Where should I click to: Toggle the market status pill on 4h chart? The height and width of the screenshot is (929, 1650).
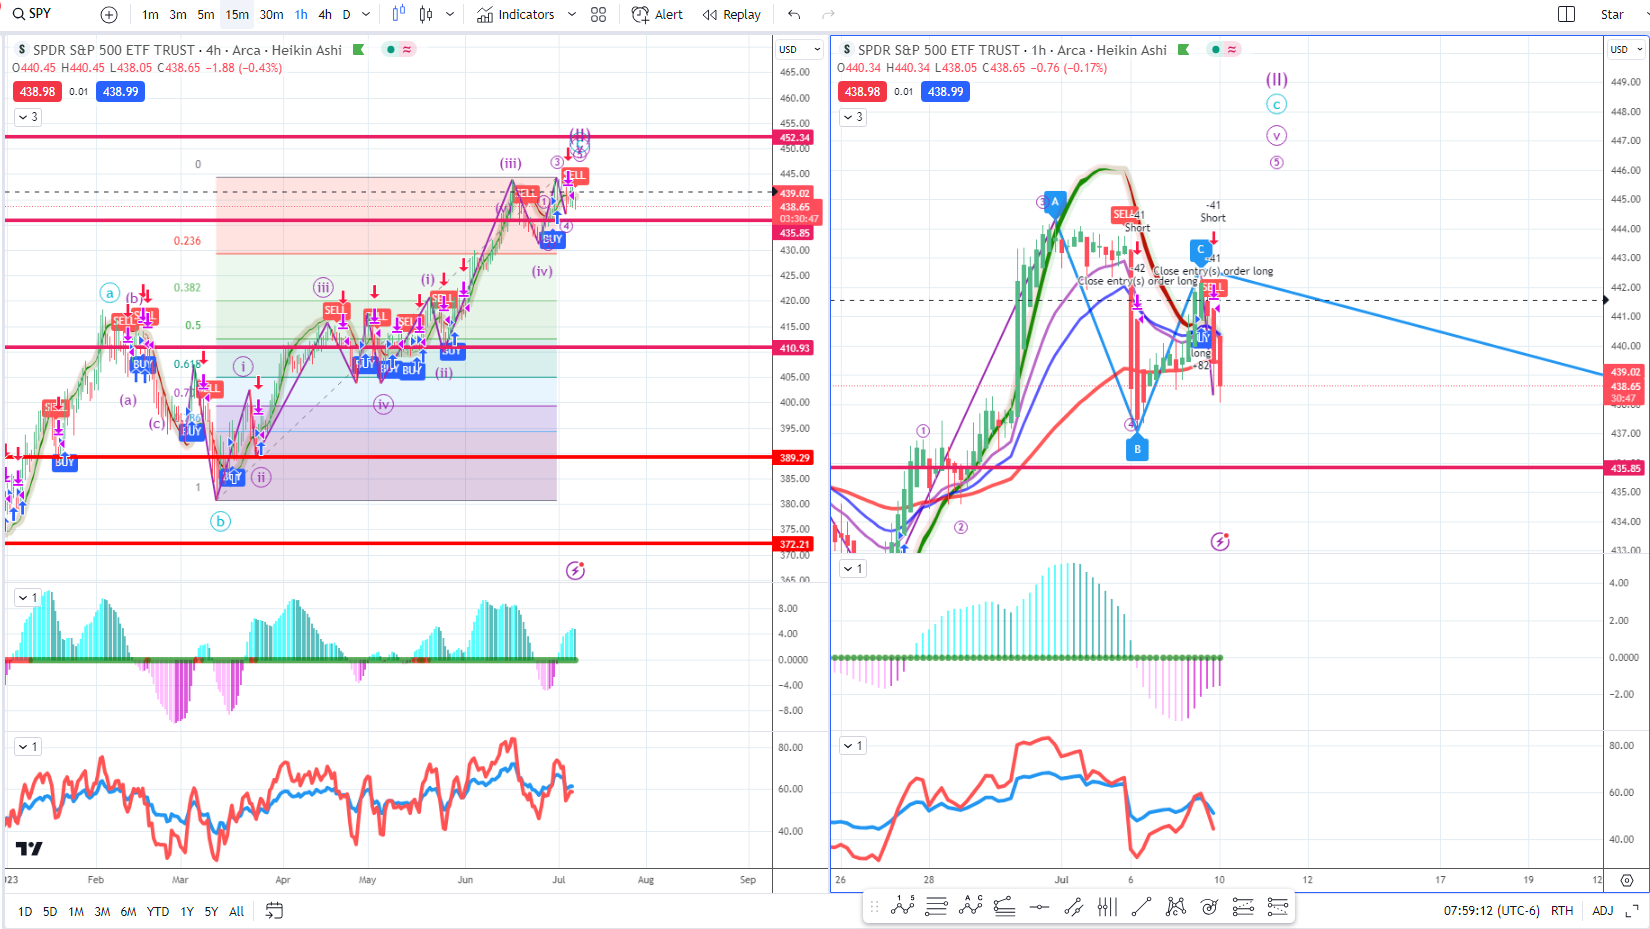coord(399,50)
